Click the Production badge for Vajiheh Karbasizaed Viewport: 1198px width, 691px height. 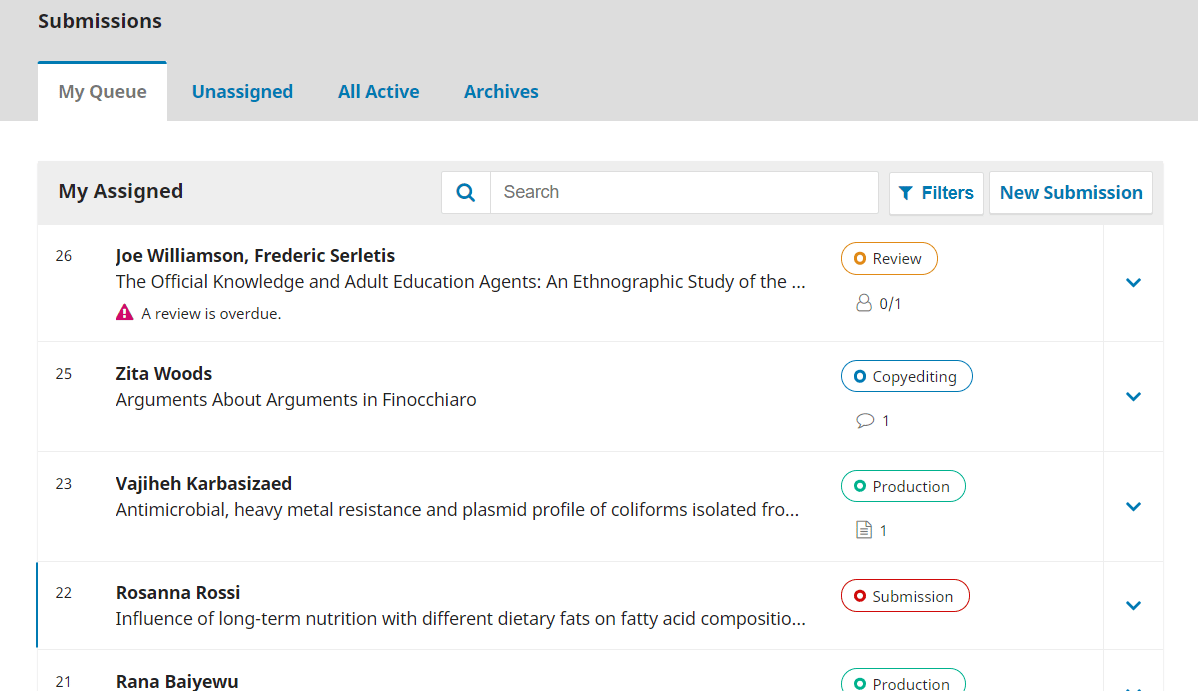click(x=902, y=487)
